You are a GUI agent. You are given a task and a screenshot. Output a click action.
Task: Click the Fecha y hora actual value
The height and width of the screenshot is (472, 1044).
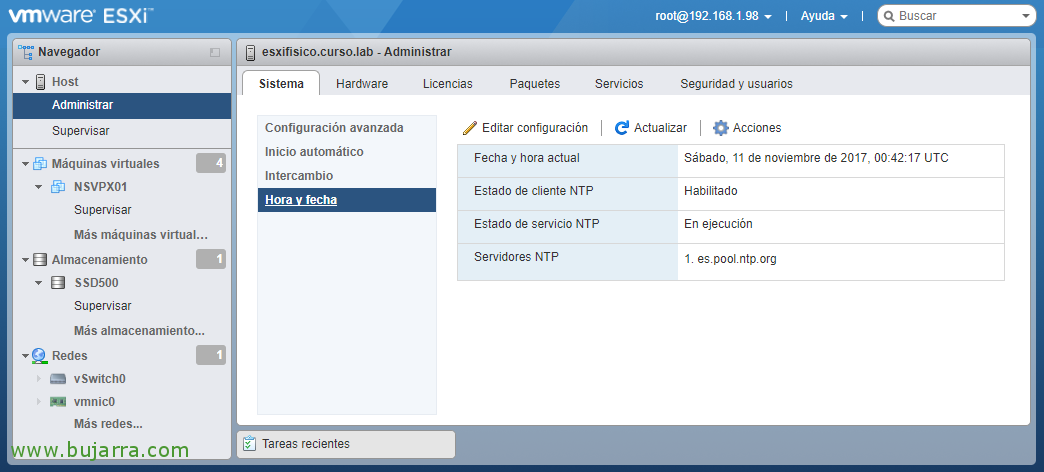point(816,158)
